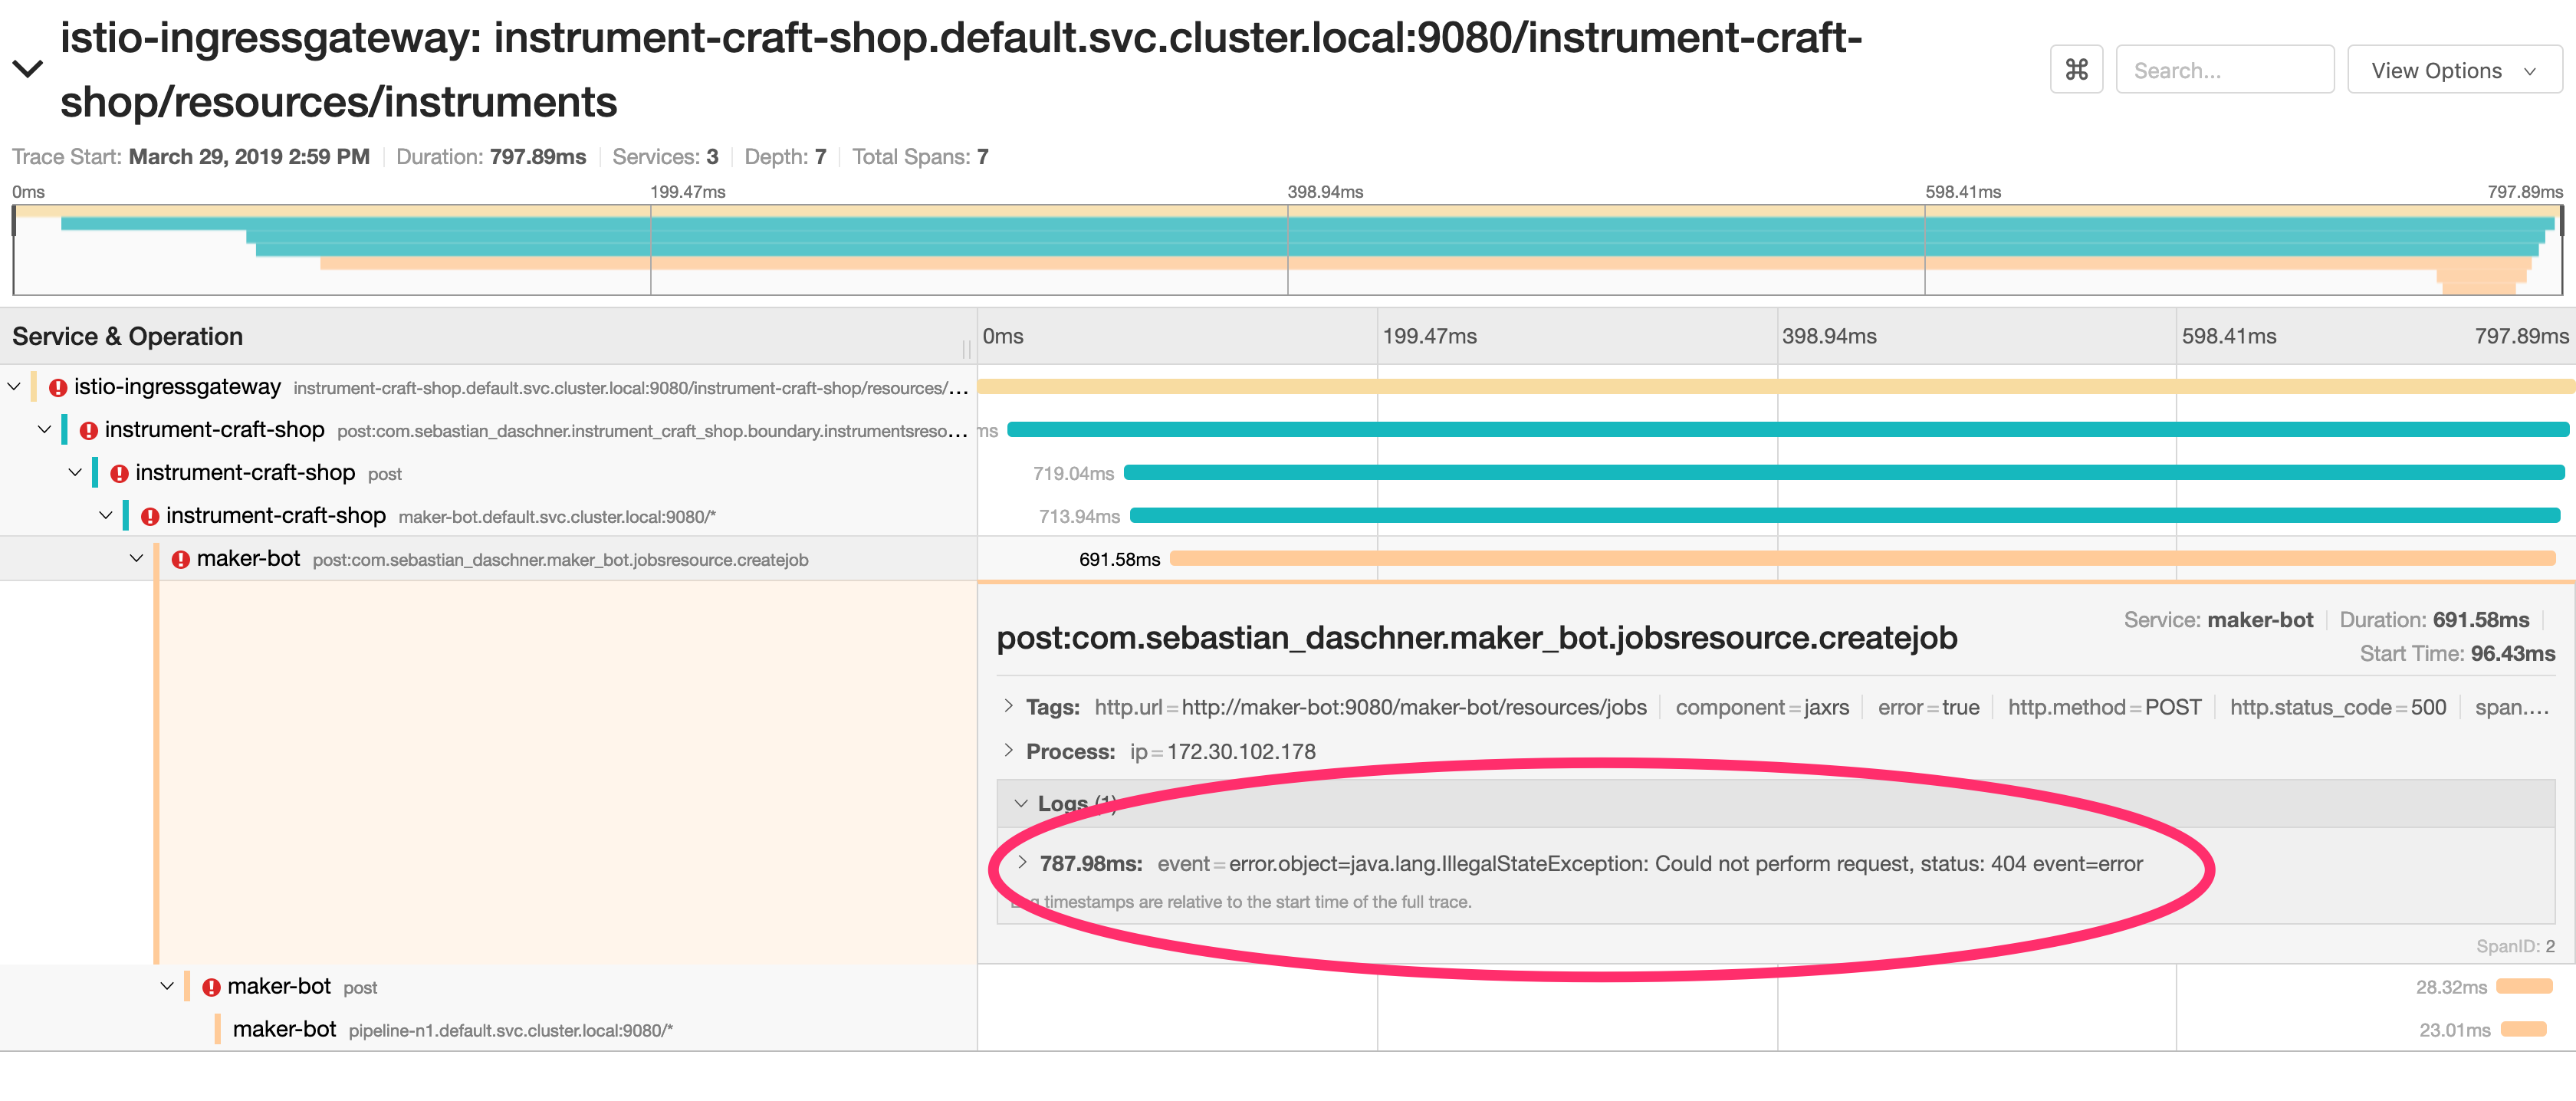Collapse istio-ingressgateway span children
Viewport: 2576px width, 1101px height.
click(14, 387)
